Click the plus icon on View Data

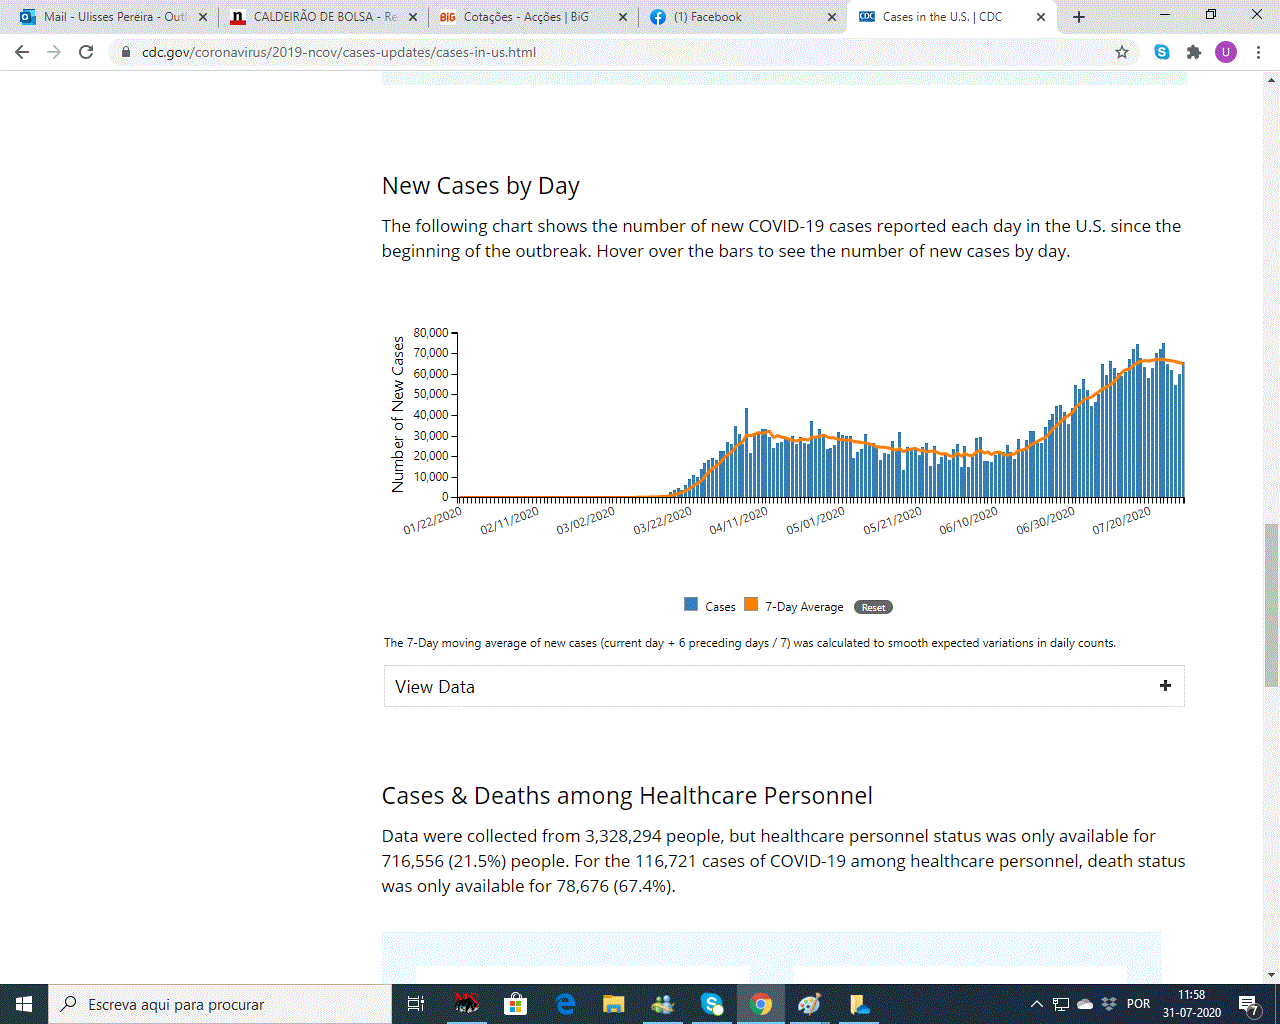[1165, 686]
